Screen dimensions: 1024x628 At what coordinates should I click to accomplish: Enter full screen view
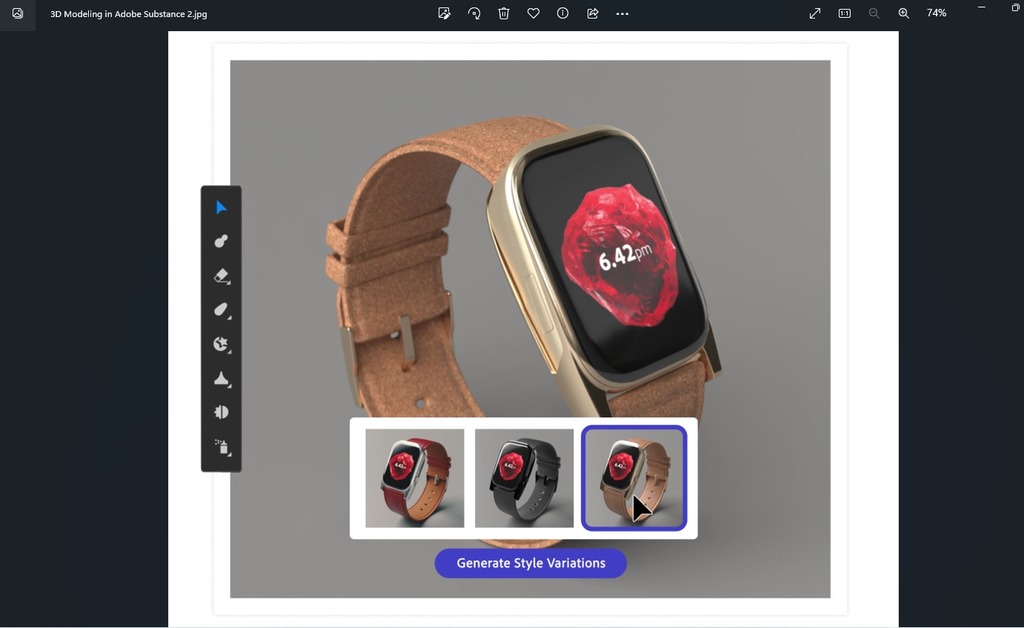(814, 13)
